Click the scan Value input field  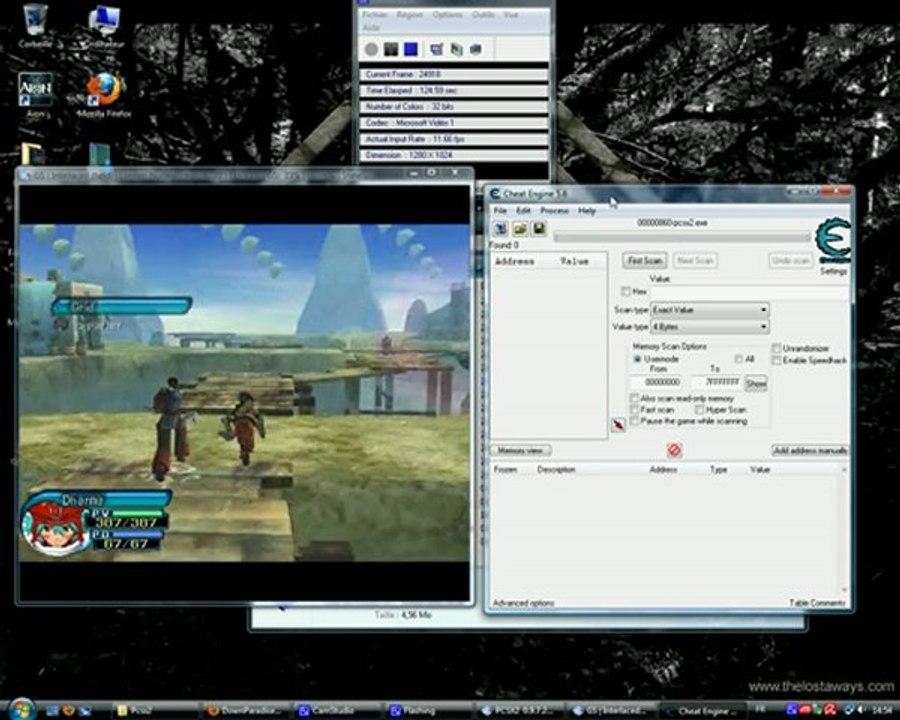749,292
